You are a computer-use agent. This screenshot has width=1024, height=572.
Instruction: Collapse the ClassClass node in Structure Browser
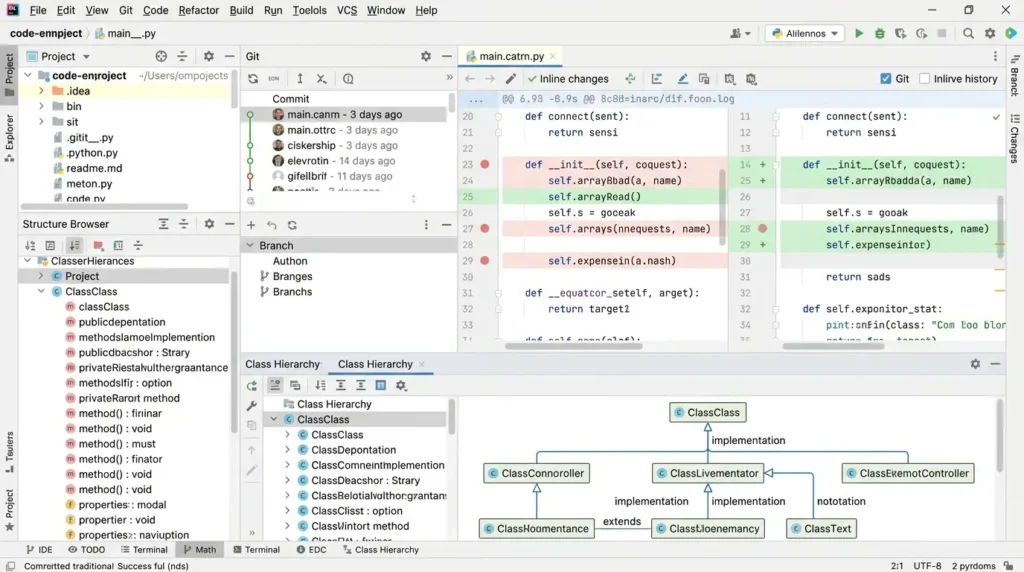coord(41,291)
